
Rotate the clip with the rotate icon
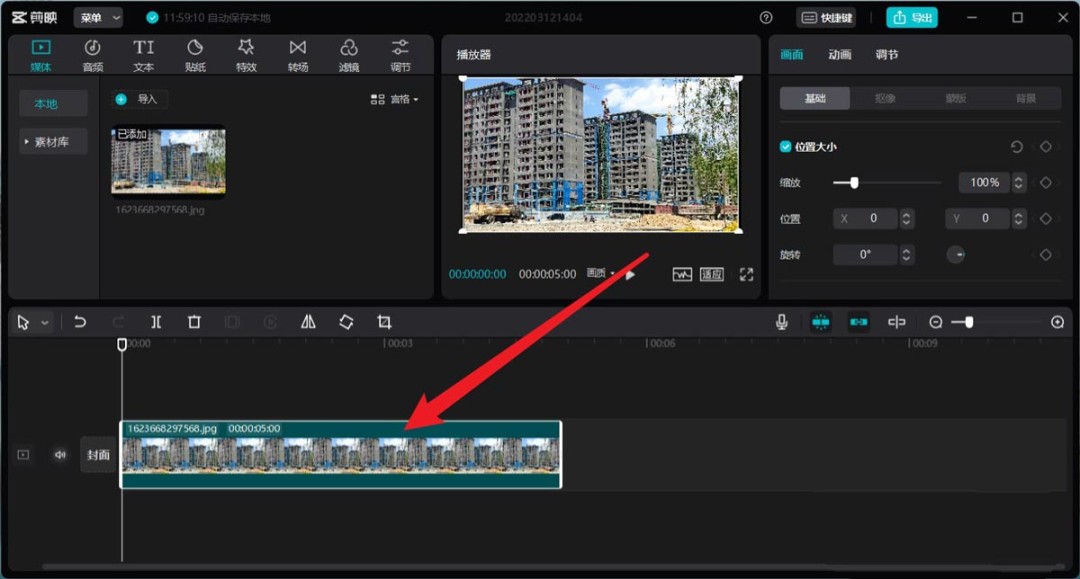pyautogui.click(x=346, y=321)
